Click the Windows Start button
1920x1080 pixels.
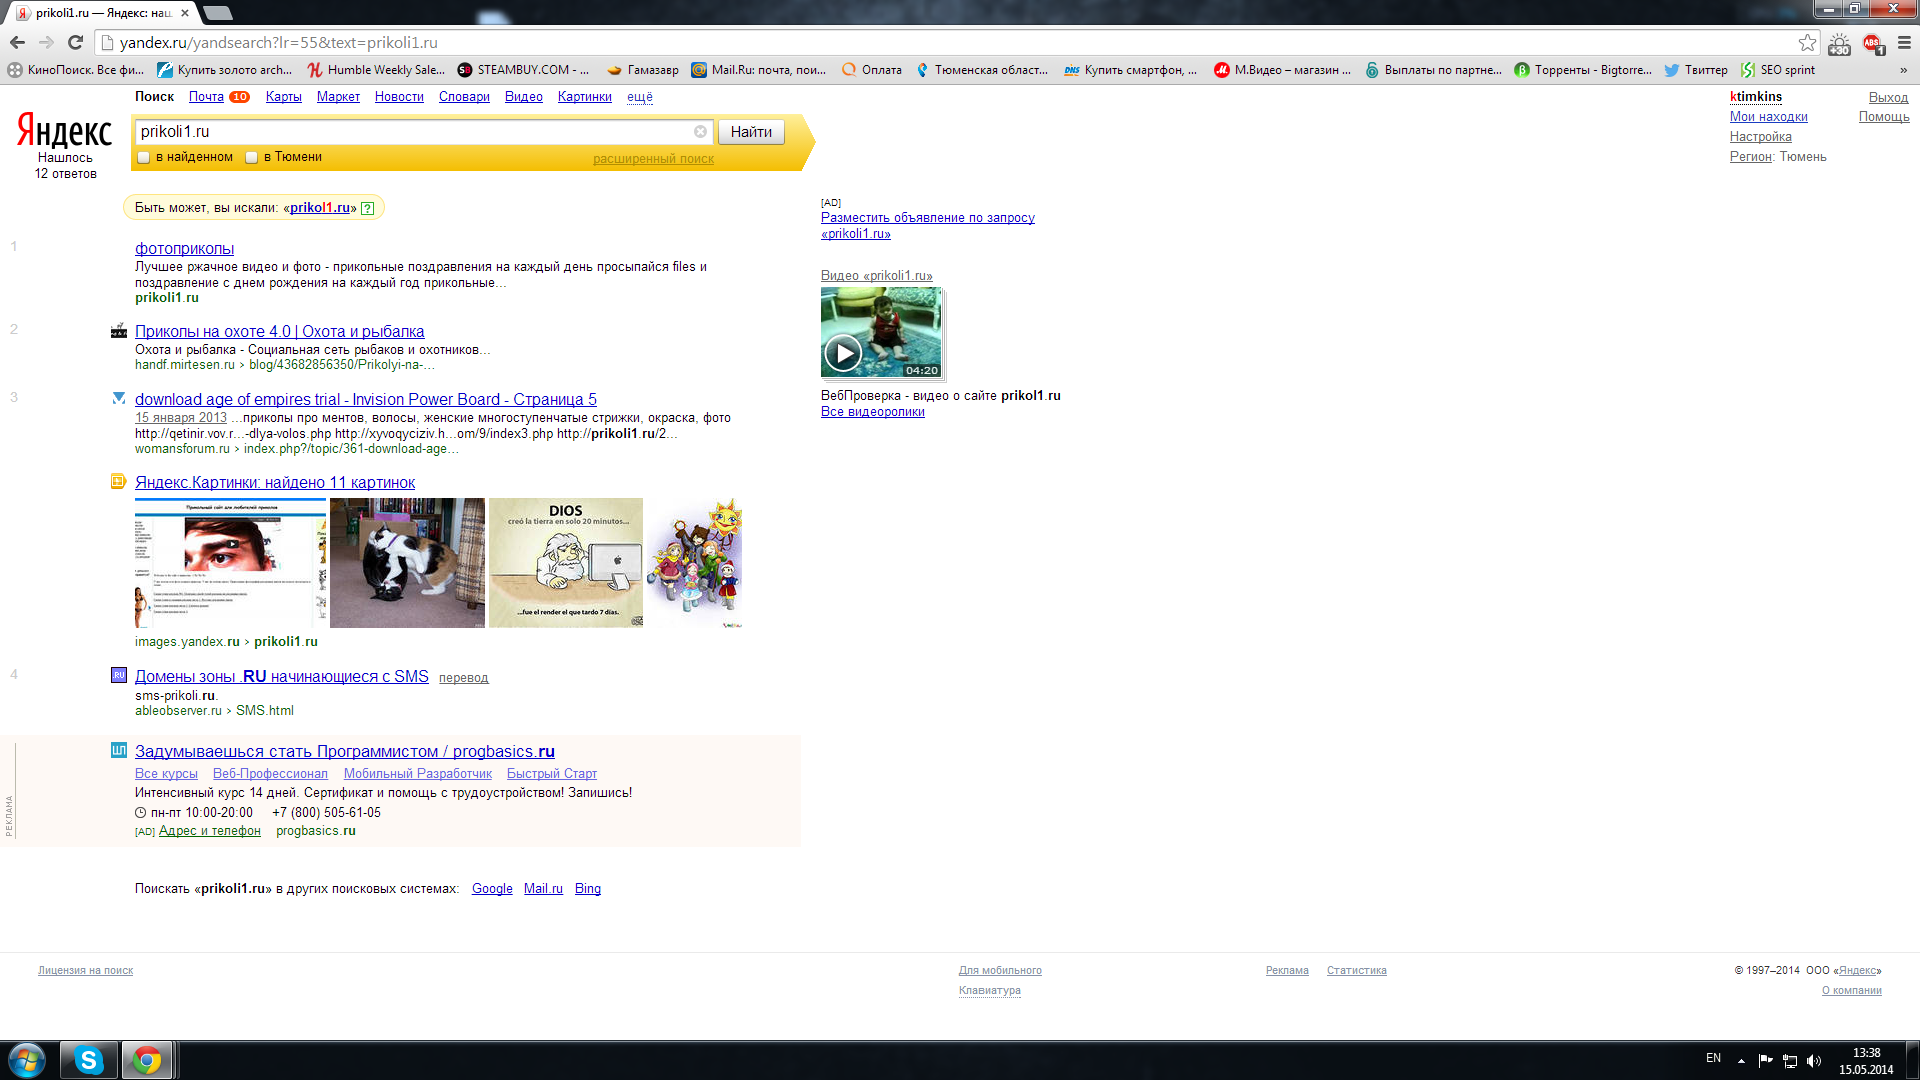(27, 1060)
